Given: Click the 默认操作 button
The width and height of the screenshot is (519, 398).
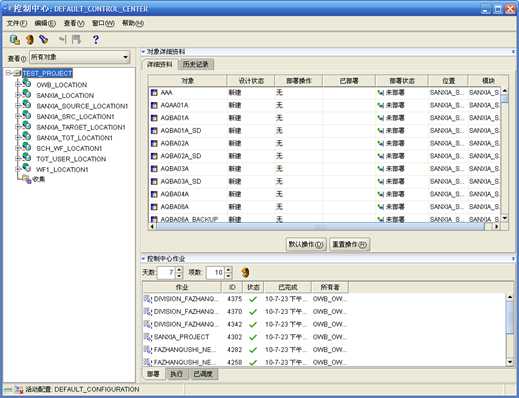Looking at the screenshot, I should [306, 244].
